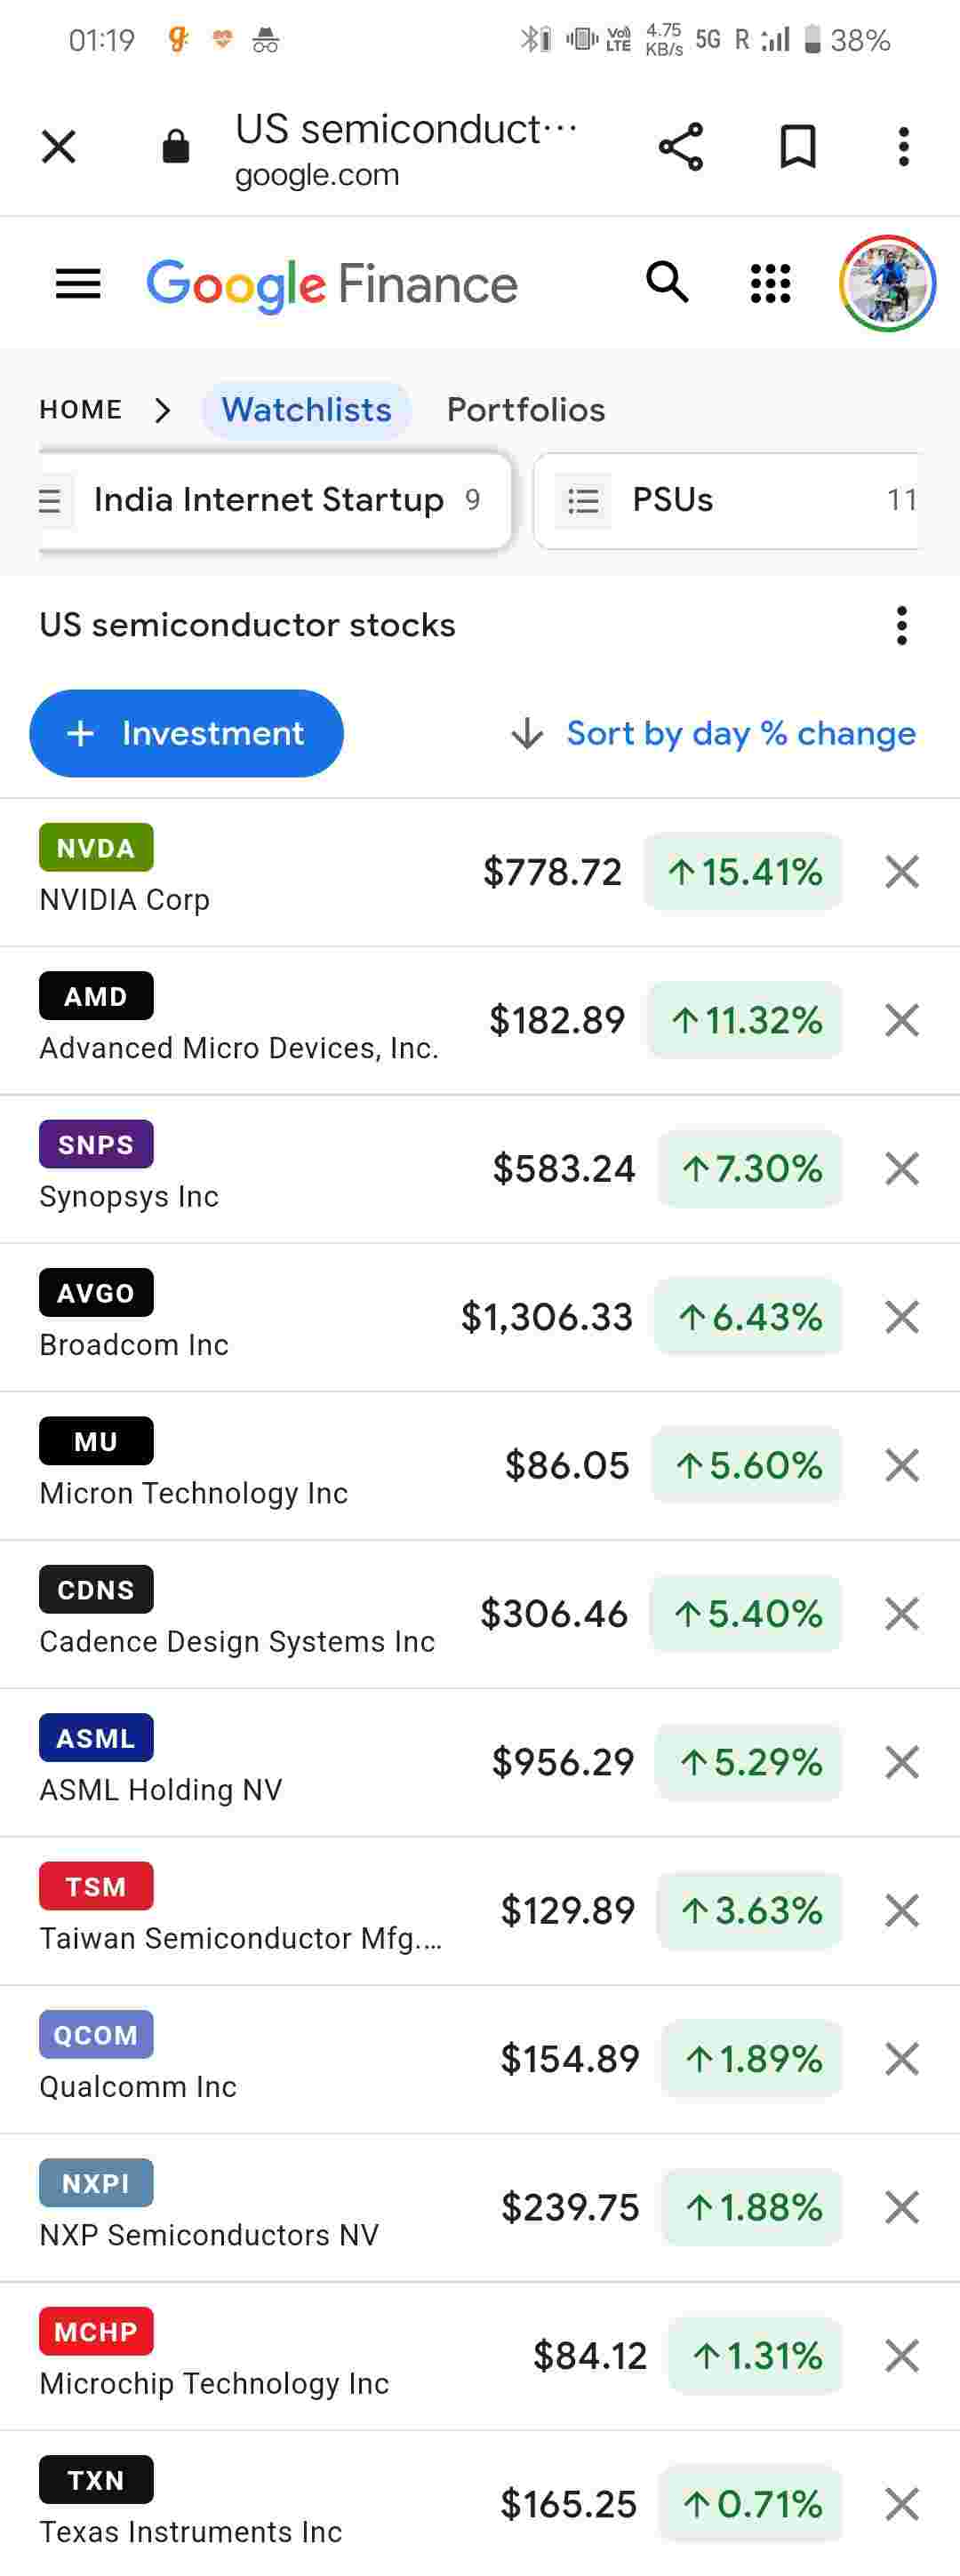Switch to the Watchlists tab

[x=306, y=410]
